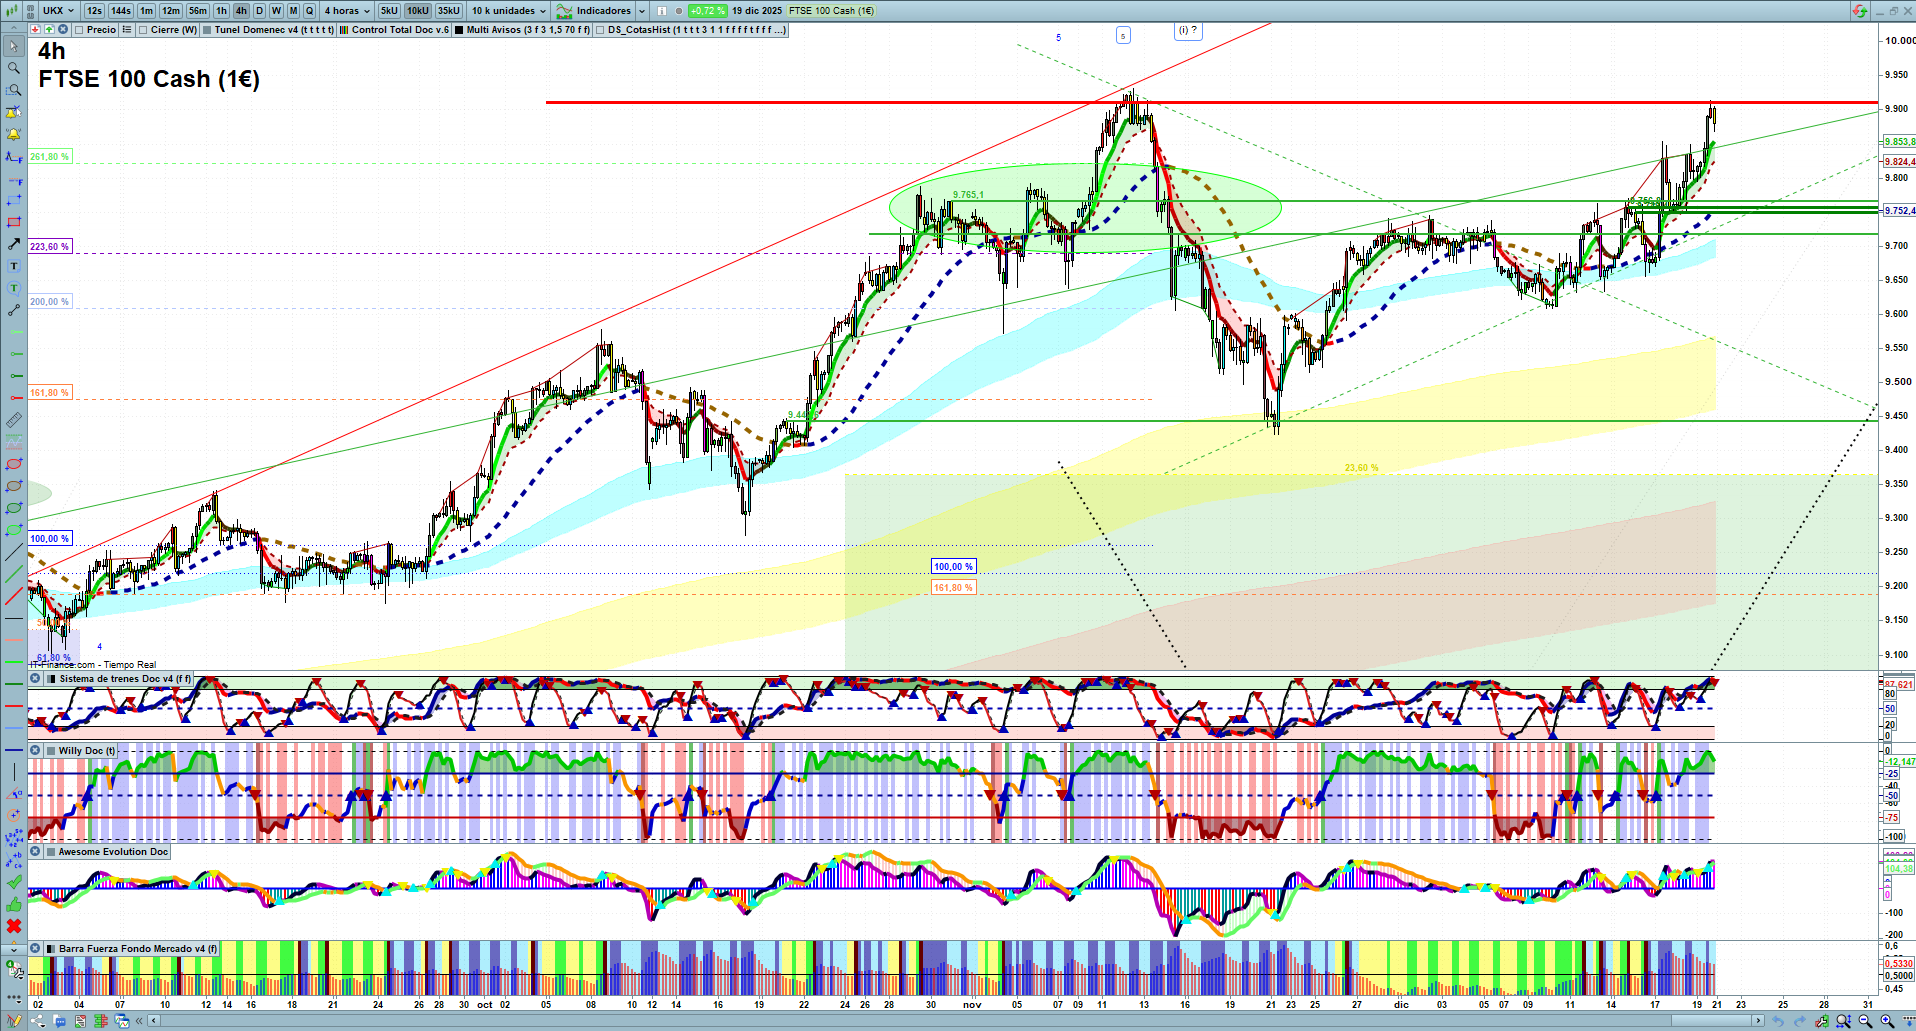Click the price list icon beside Precio
Screen dimensions: 1916x1031
coord(127,30)
